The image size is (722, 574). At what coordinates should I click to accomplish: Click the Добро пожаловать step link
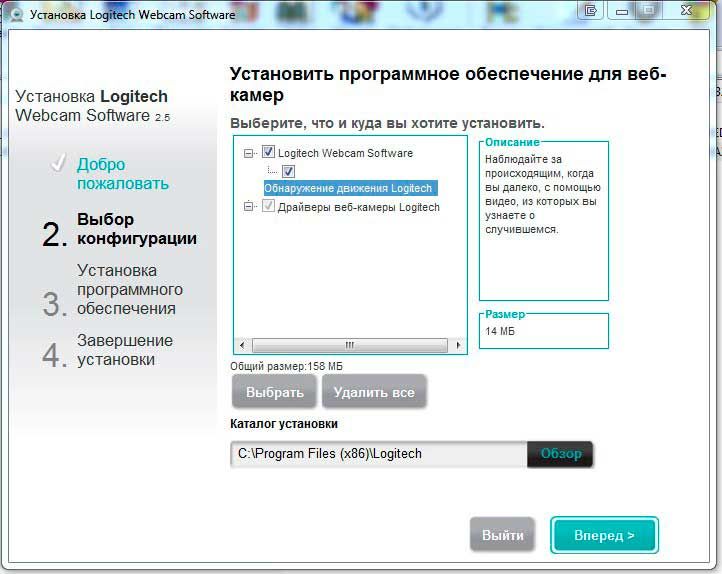click(x=122, y=174)
